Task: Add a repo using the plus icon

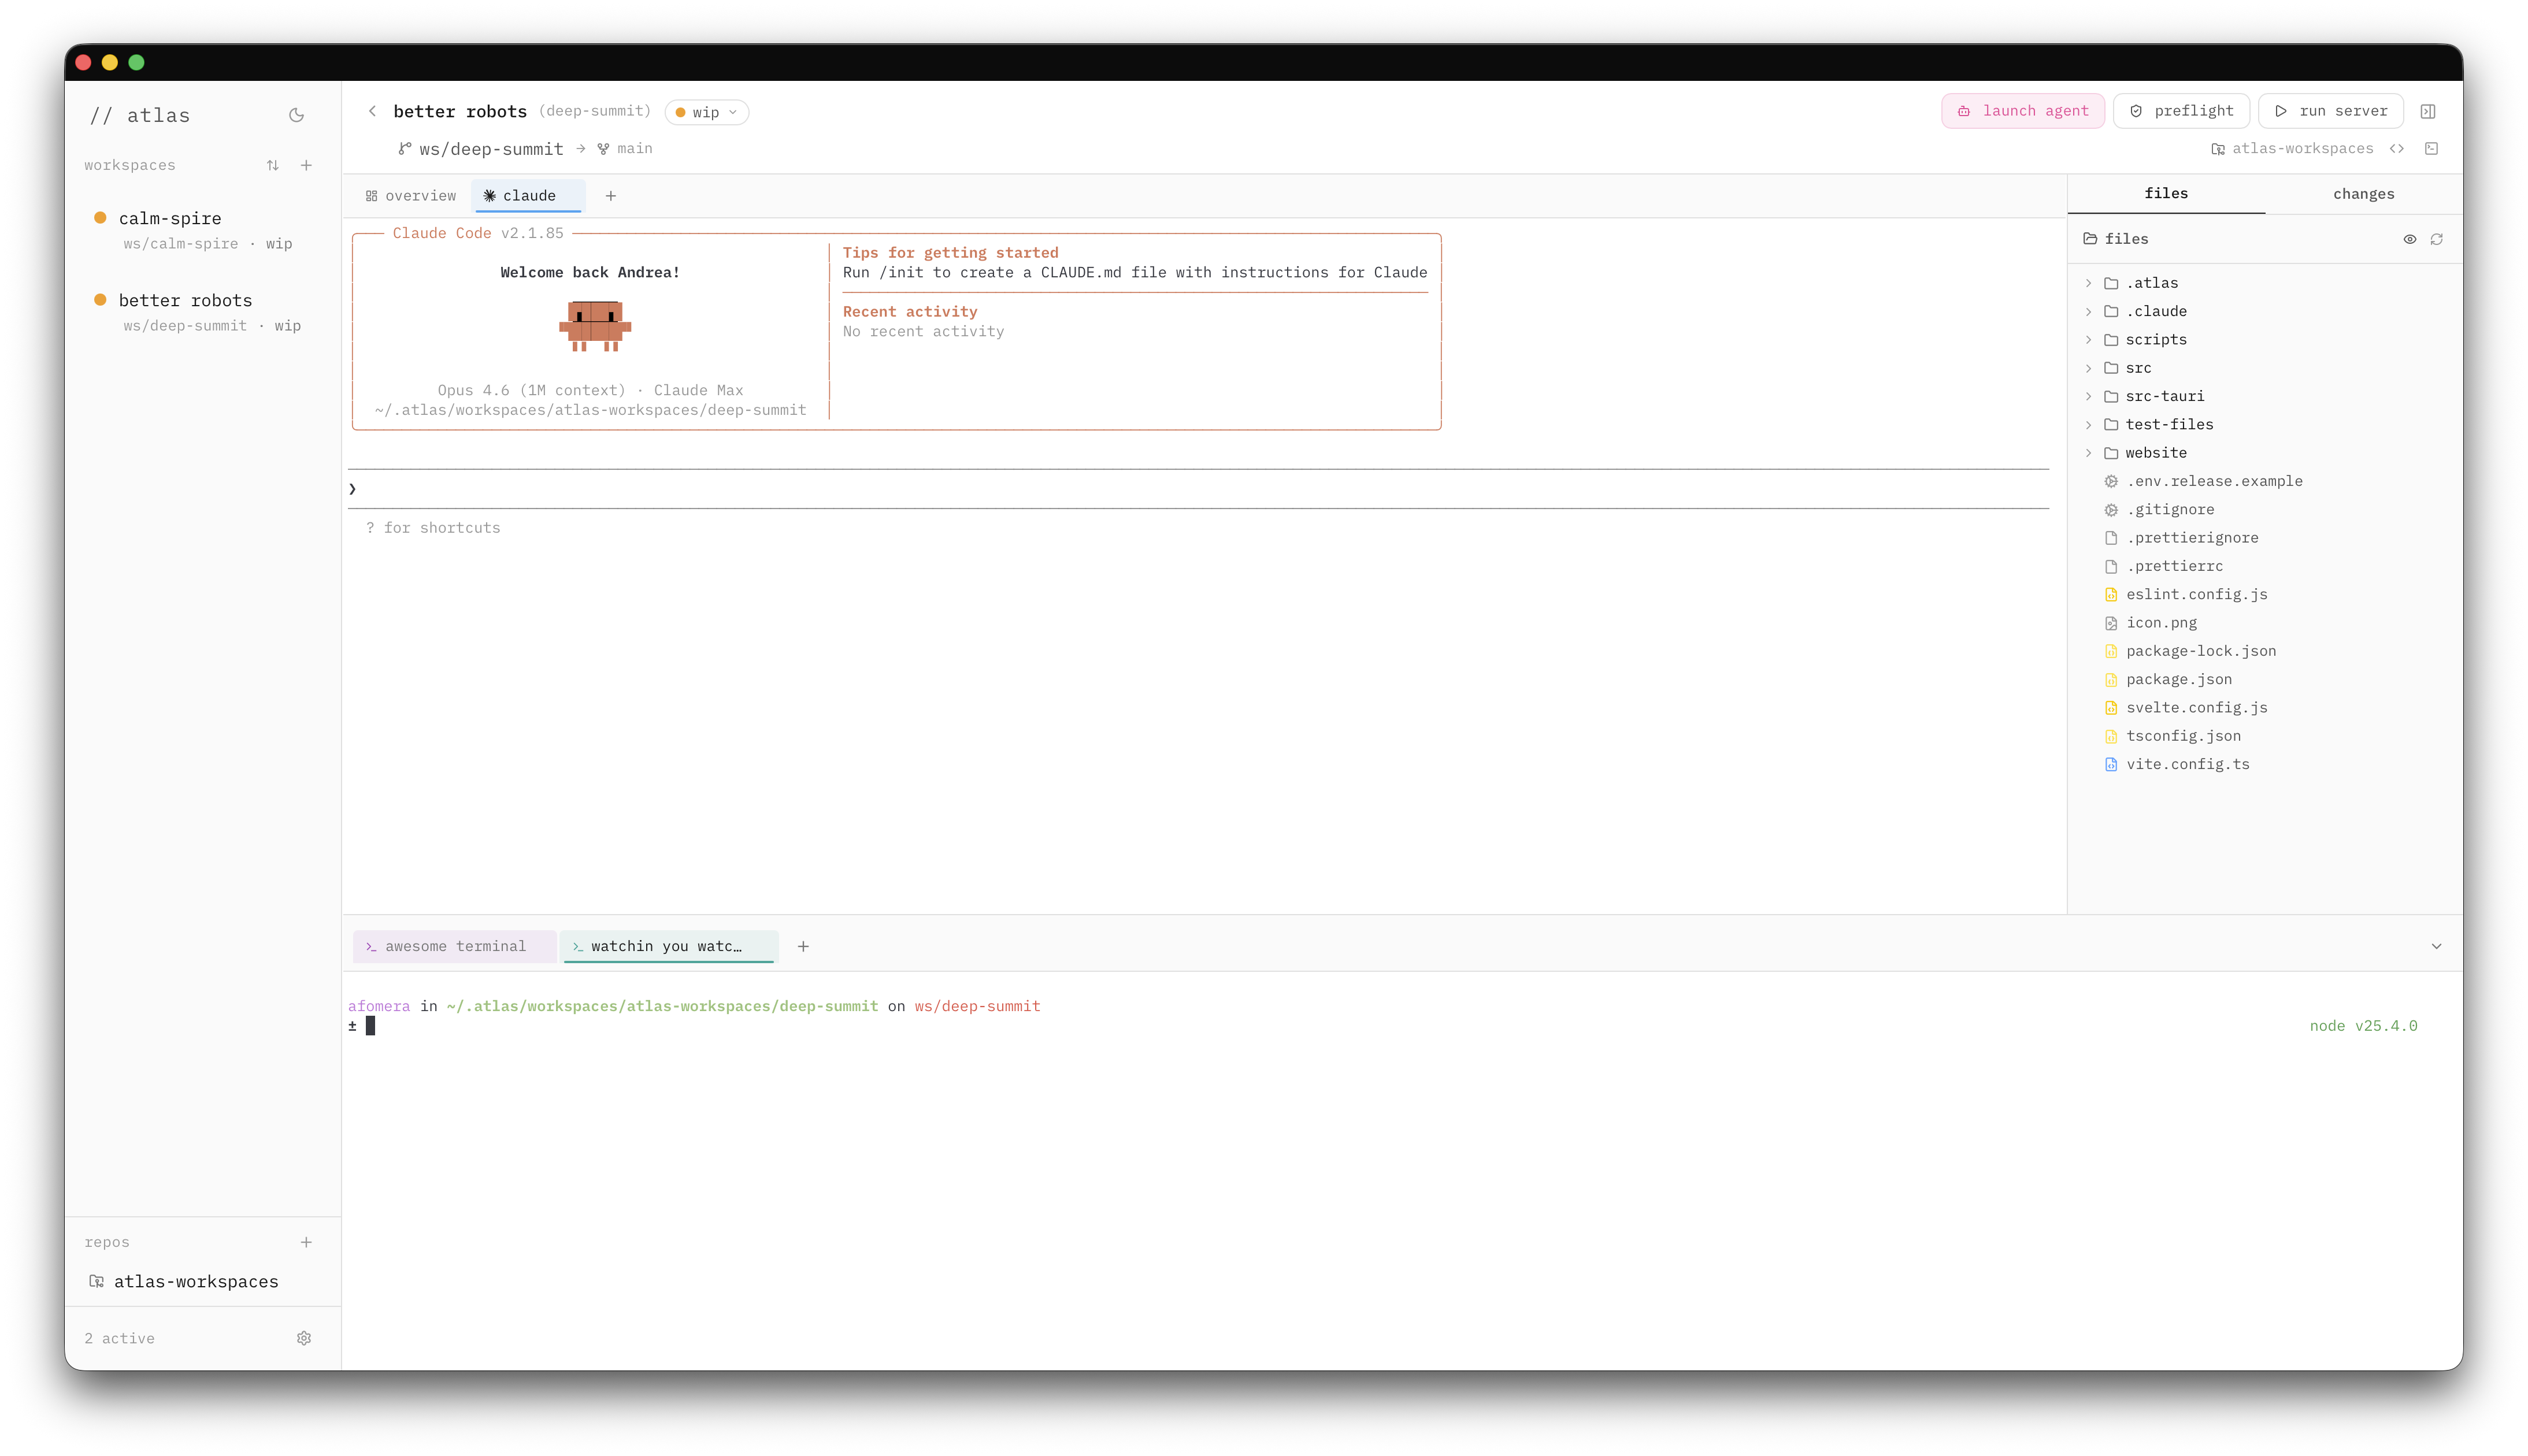Action: click(306, 1242)
